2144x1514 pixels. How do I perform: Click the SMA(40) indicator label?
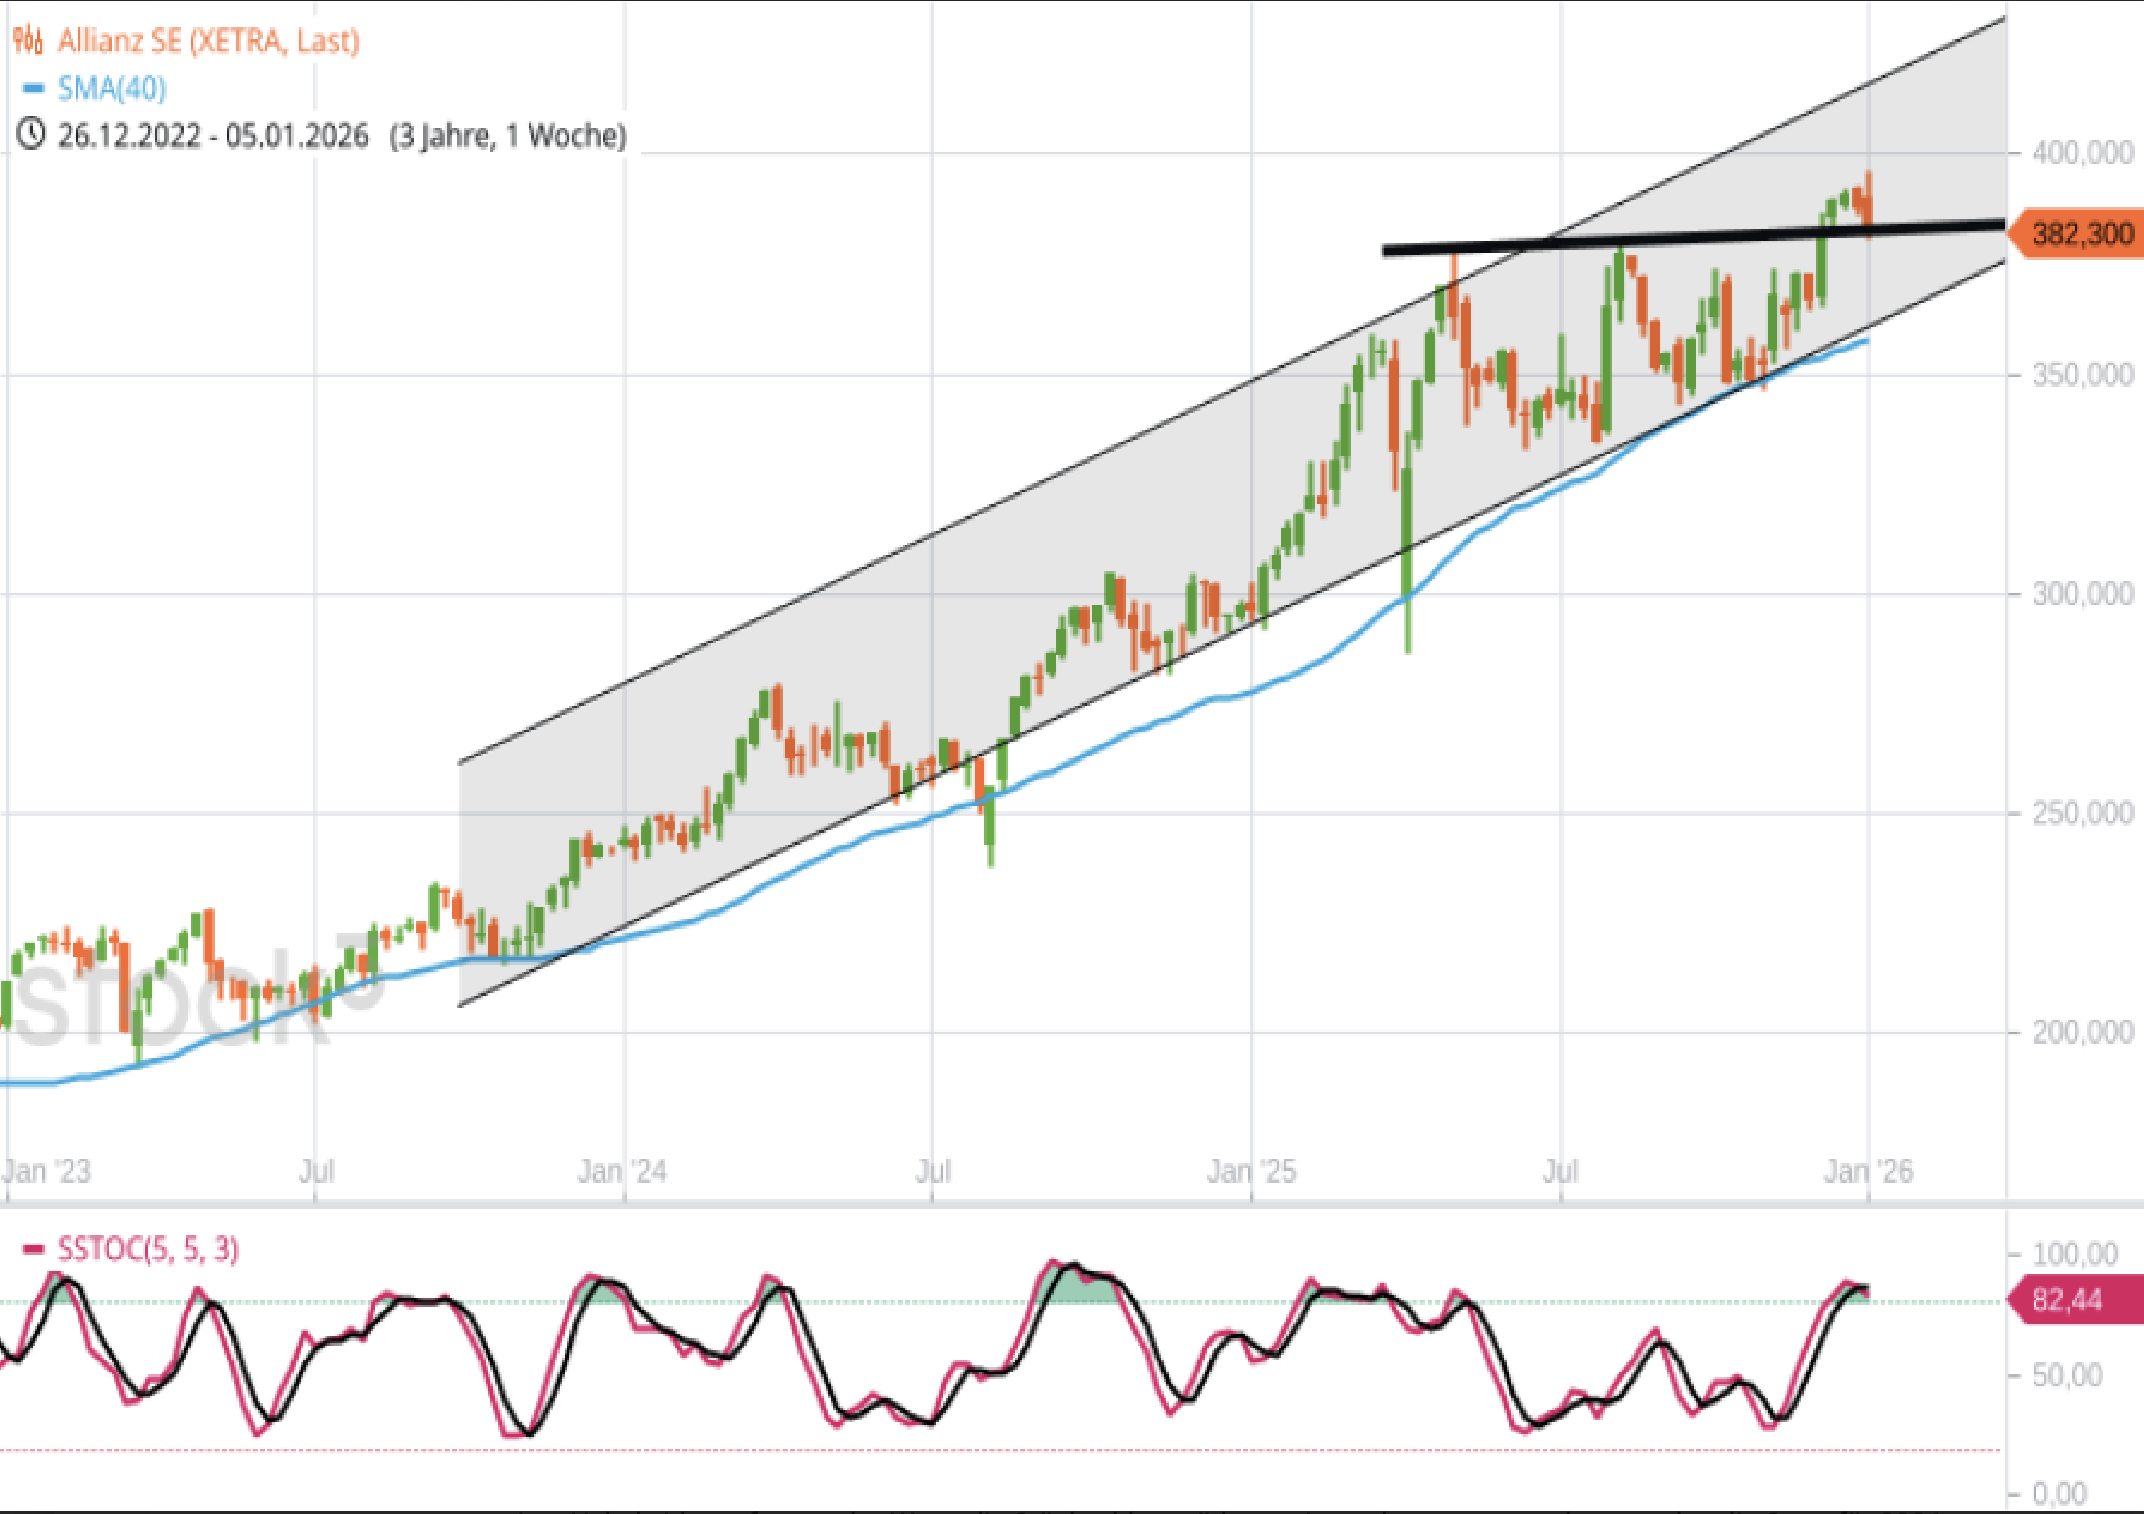point(112,89)
